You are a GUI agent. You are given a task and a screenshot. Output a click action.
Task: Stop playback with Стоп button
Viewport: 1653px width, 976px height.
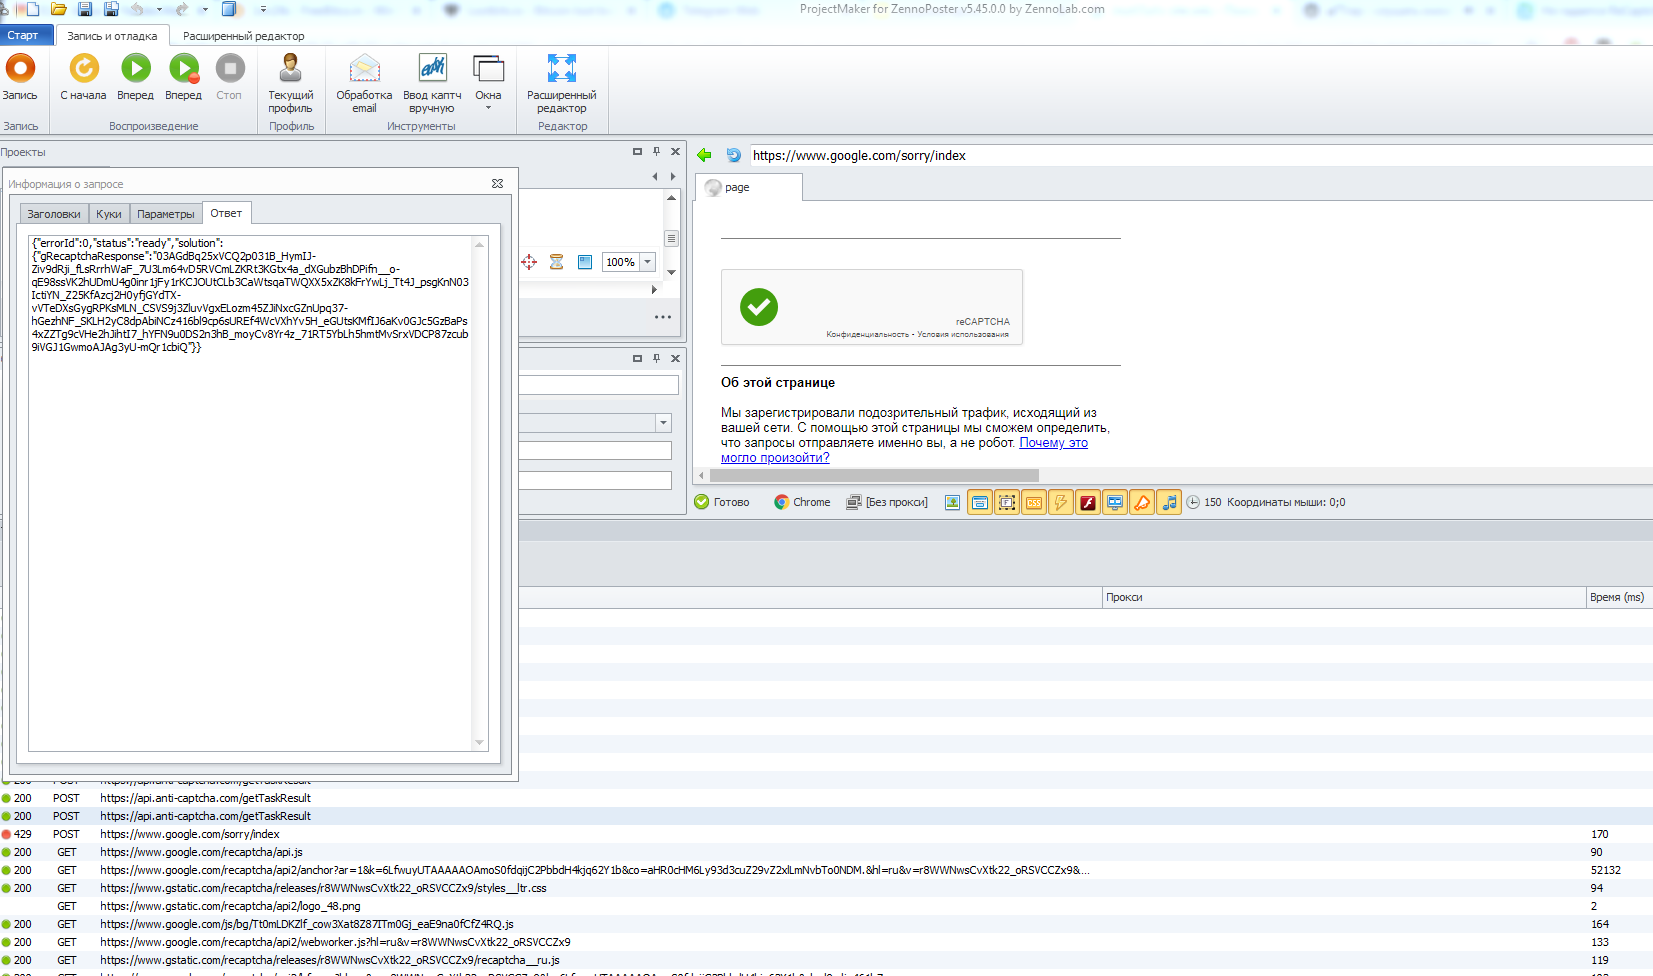click(229, 77)
